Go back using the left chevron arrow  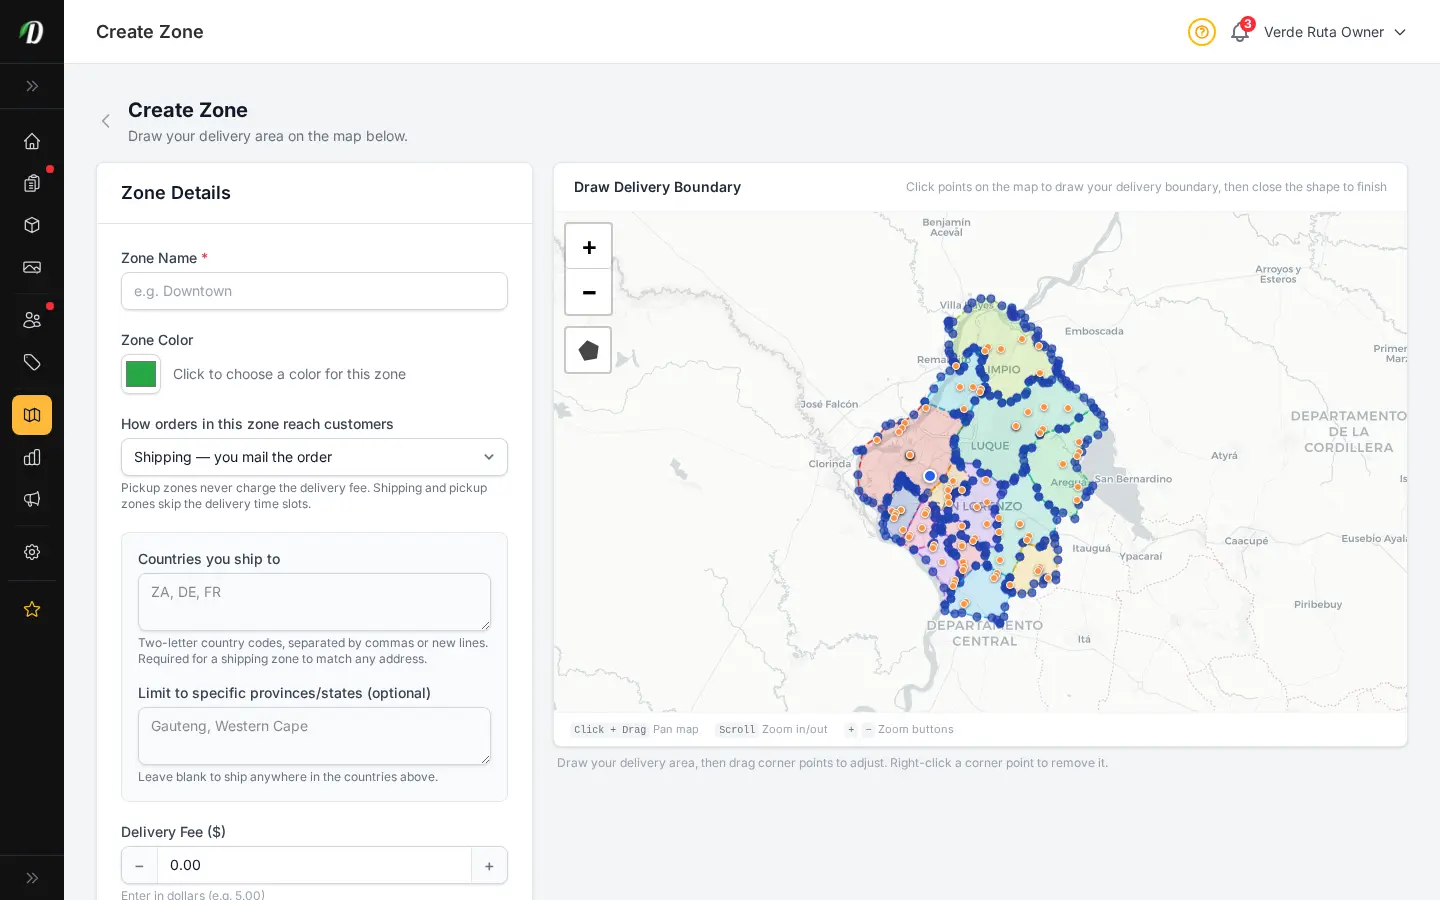point(106,121)
